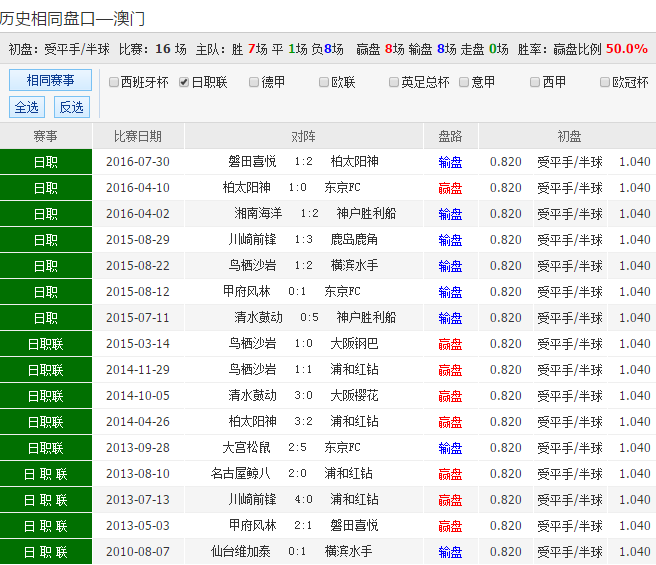Click the 日 职 联 cell in the 2013-08-10 row
656x565 pixels.
pyautogui.click(x=46, y=474)
